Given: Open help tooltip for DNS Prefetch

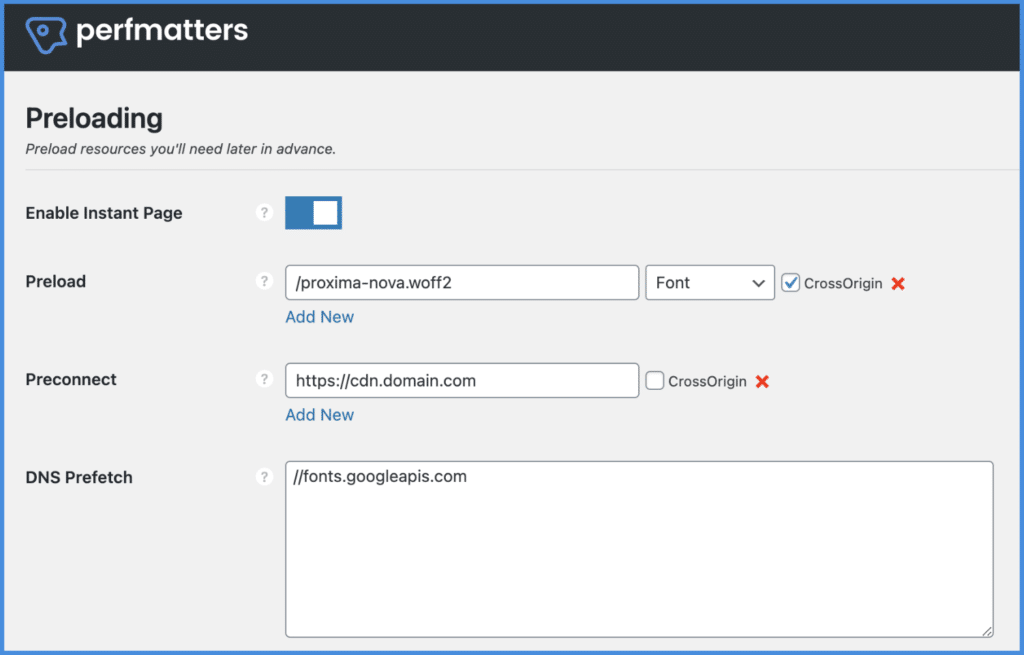Looking at the screenshot, I should coord(264,477).
